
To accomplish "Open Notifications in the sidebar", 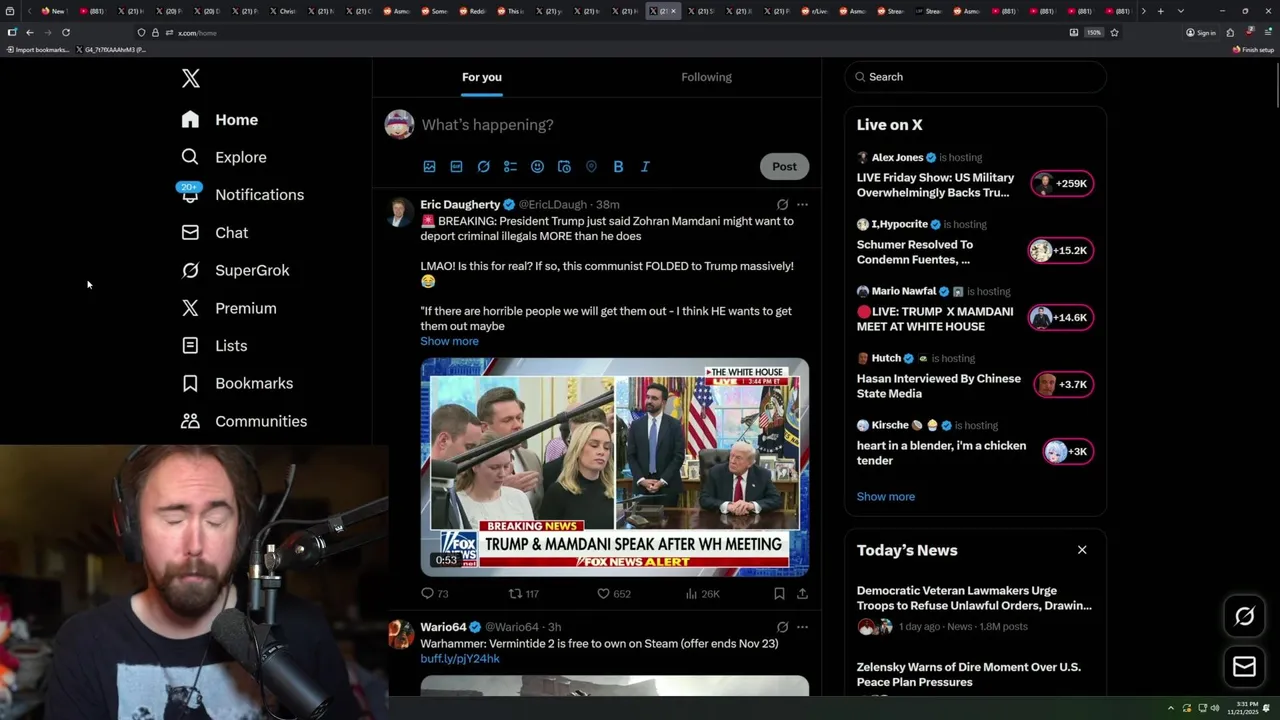I will pos(242,195).
